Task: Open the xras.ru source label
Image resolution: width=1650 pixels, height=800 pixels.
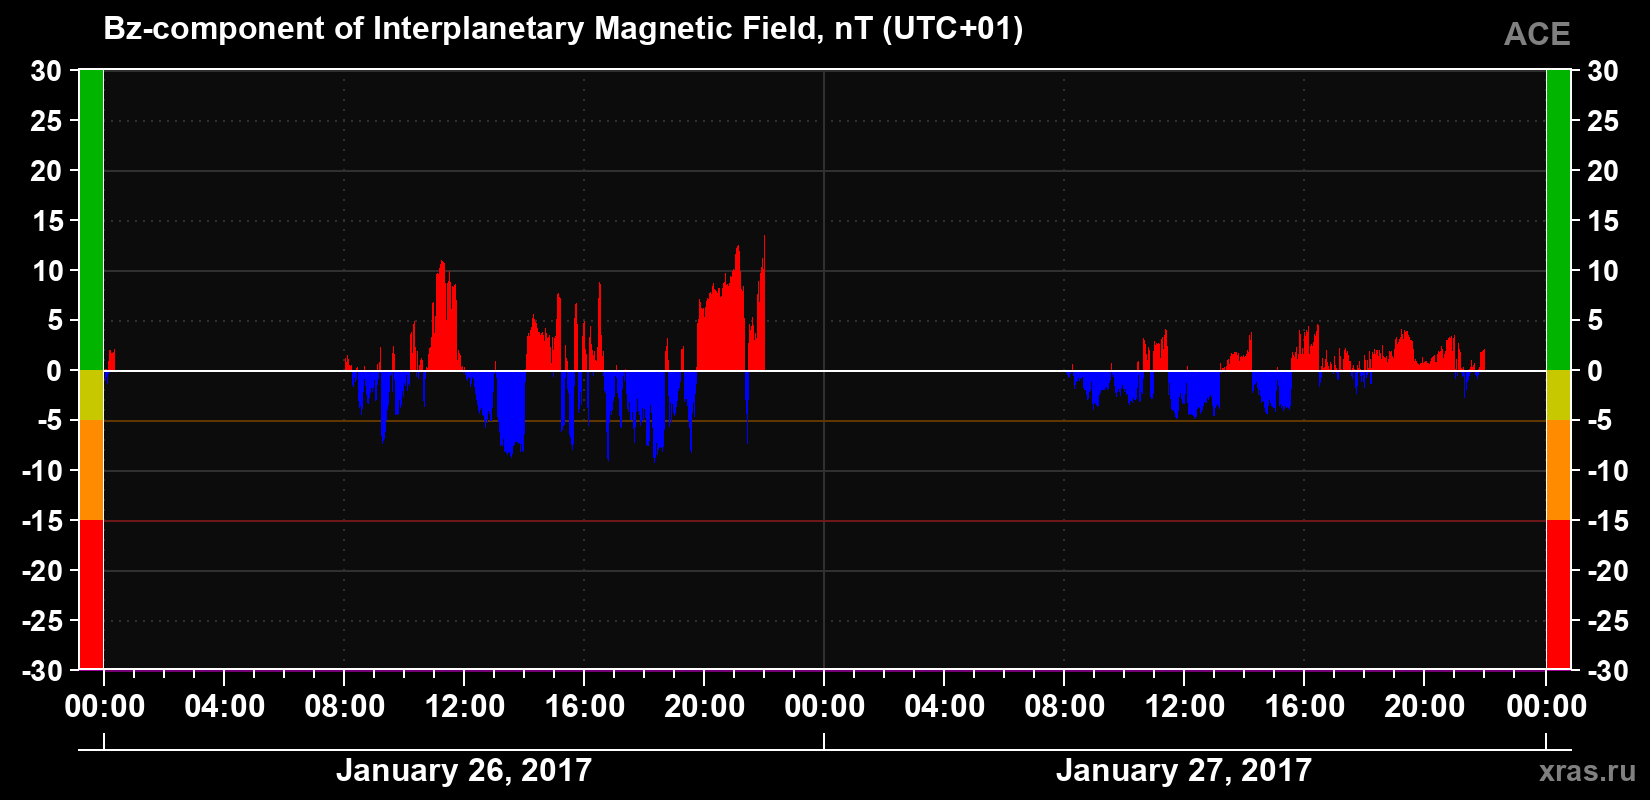Action: pyautogui.click(x=1588, y=771)
